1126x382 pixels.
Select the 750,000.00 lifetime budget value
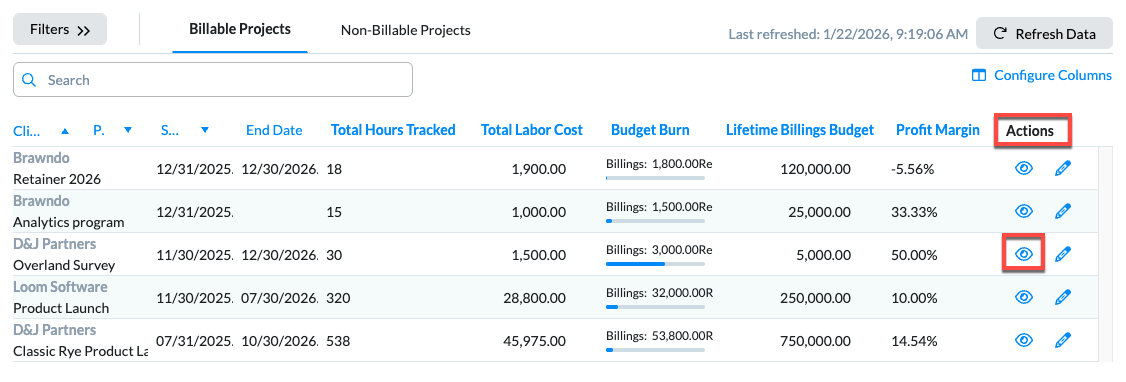pyautogui.click(x=816, y=340)
